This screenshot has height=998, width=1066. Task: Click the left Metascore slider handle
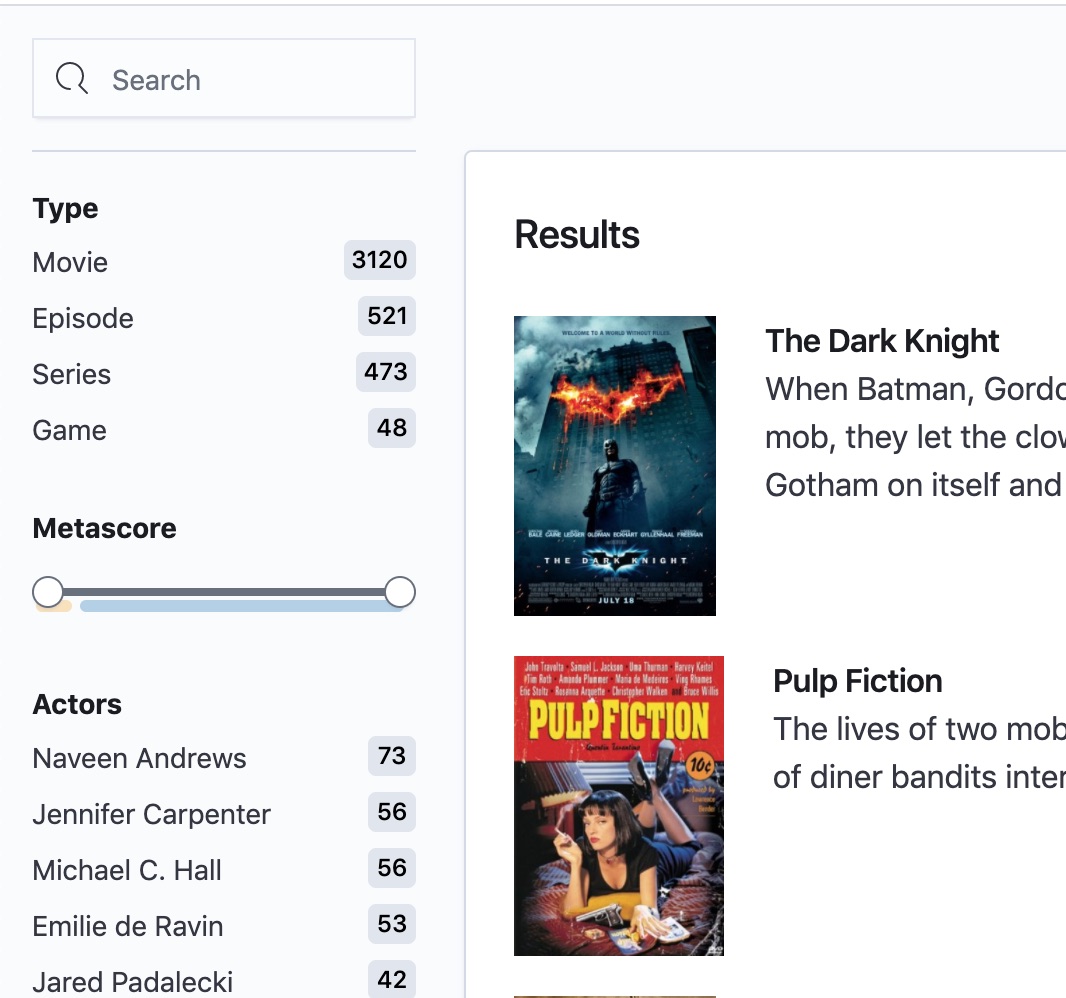coord(48,592)
